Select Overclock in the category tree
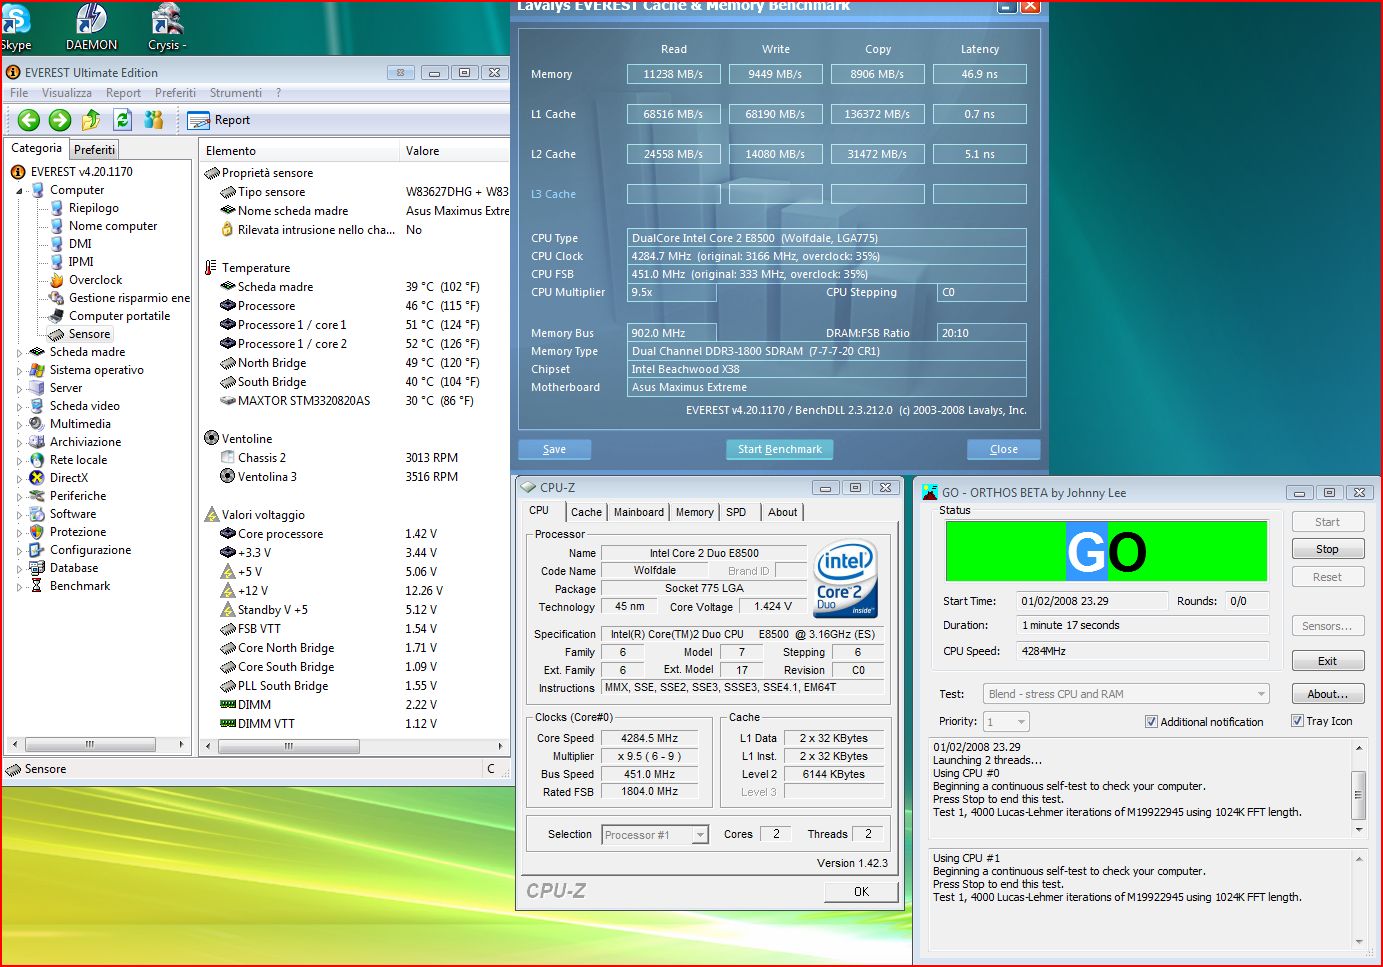1383x967 pixels. [x=95, y=280]
